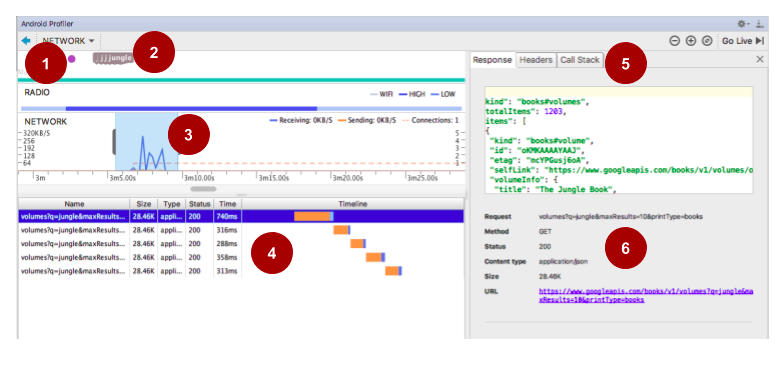Click the Timeline column header
The image size is (782, 368).
point(353,204)
